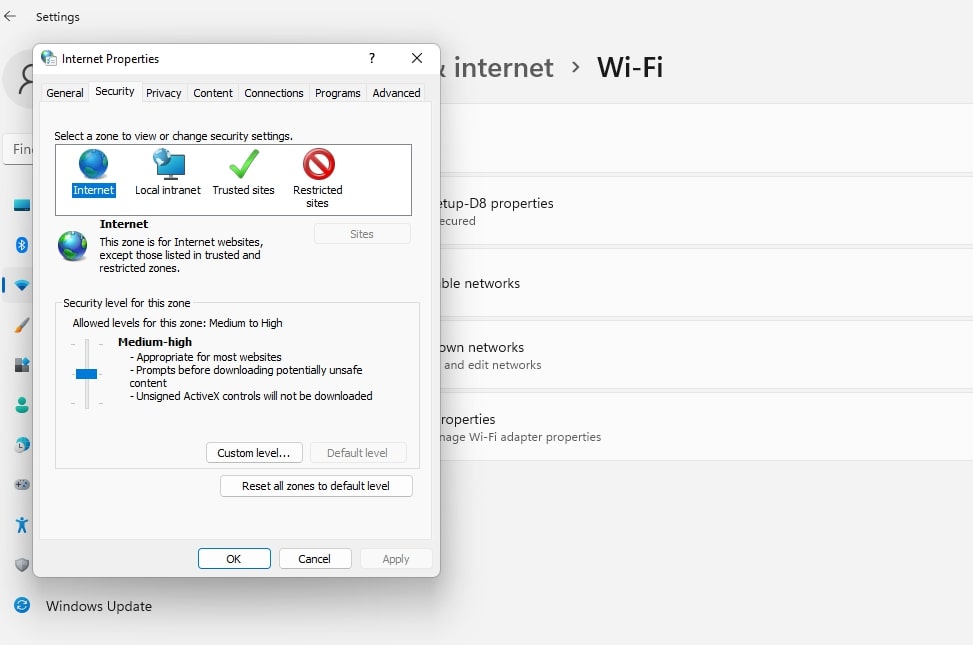Select the Internet zone globe icon

[x=94, y=165]
